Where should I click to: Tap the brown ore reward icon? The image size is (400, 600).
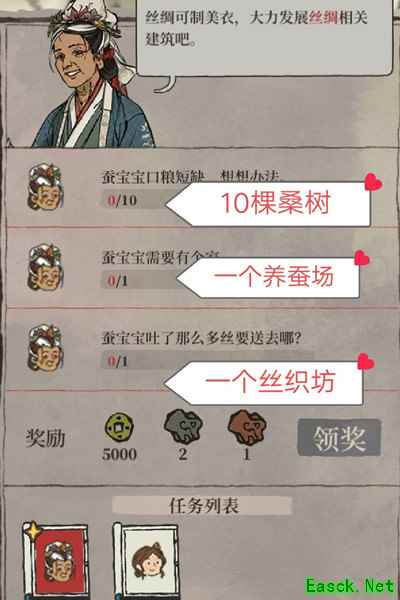coord(247,427)
